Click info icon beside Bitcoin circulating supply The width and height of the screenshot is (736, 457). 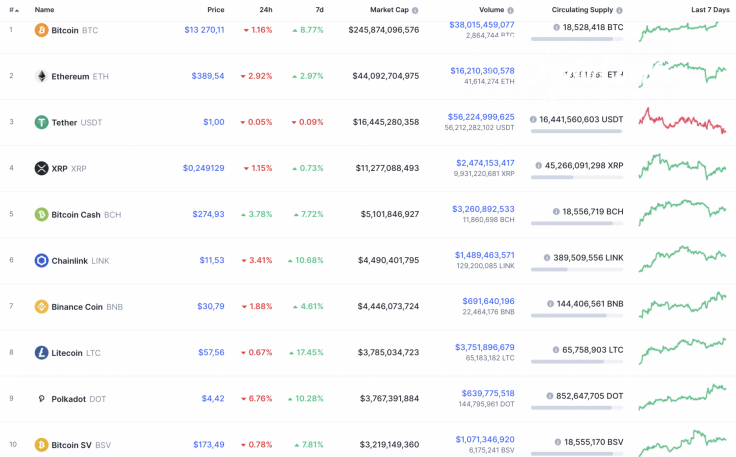(x=556, y=27)
